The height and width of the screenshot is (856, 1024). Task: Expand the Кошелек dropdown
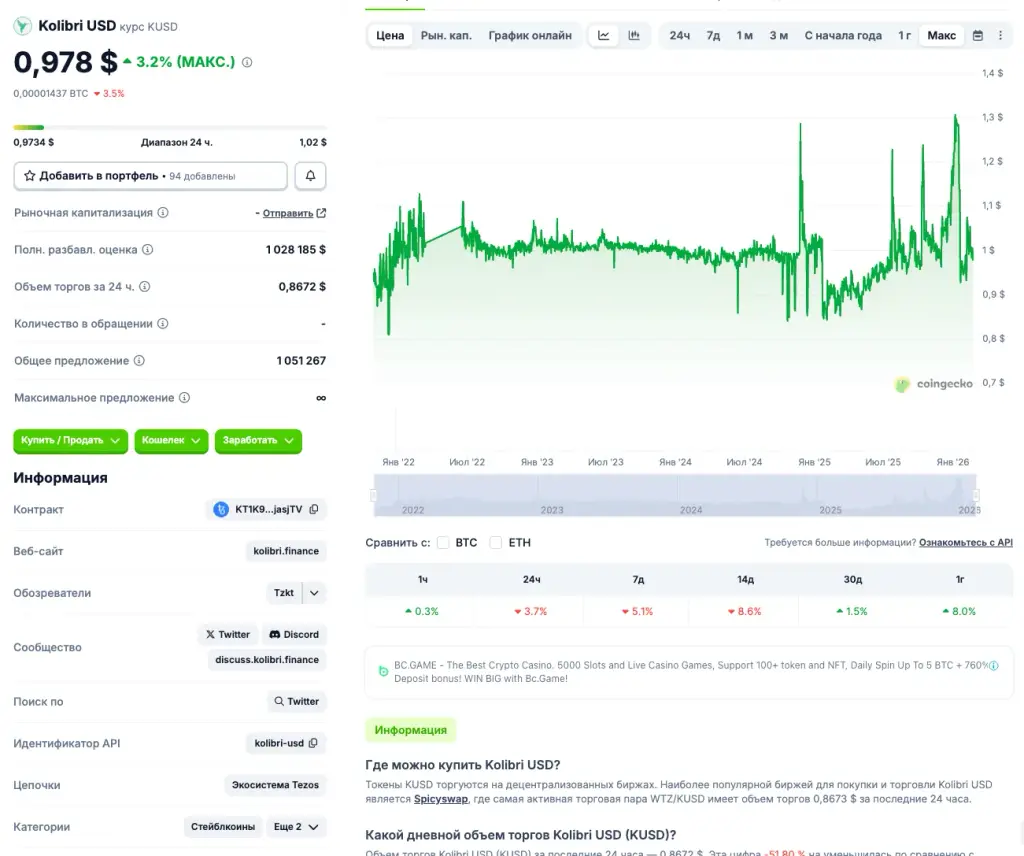point(171,441)
